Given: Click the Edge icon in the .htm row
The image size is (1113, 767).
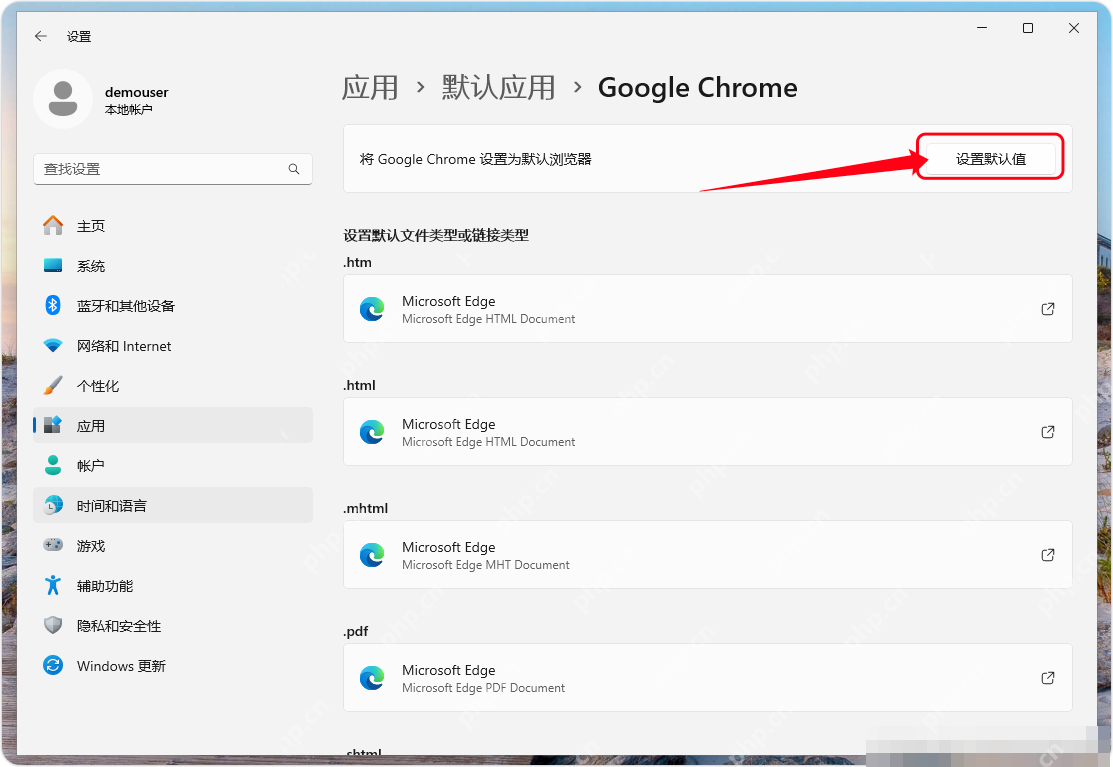Looking at the screenshot, I should (x=372, y=309).
